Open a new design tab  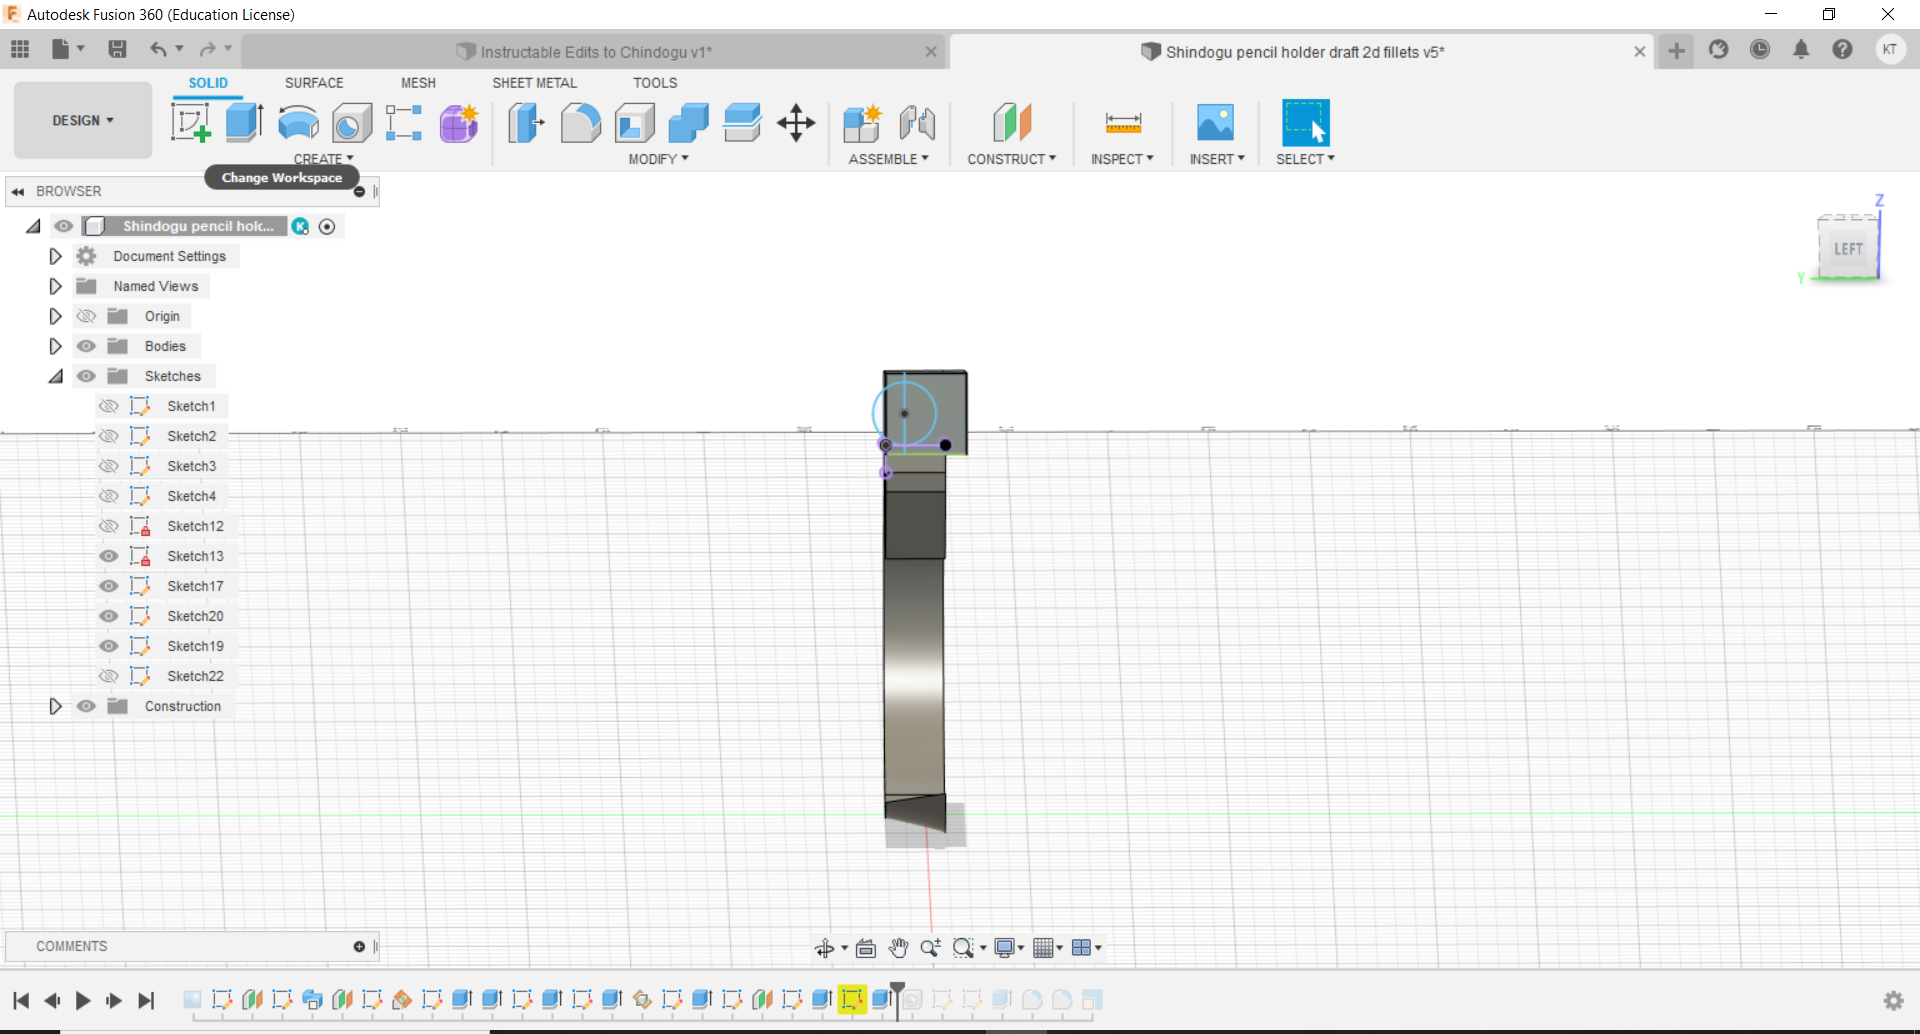point(1677,50)
